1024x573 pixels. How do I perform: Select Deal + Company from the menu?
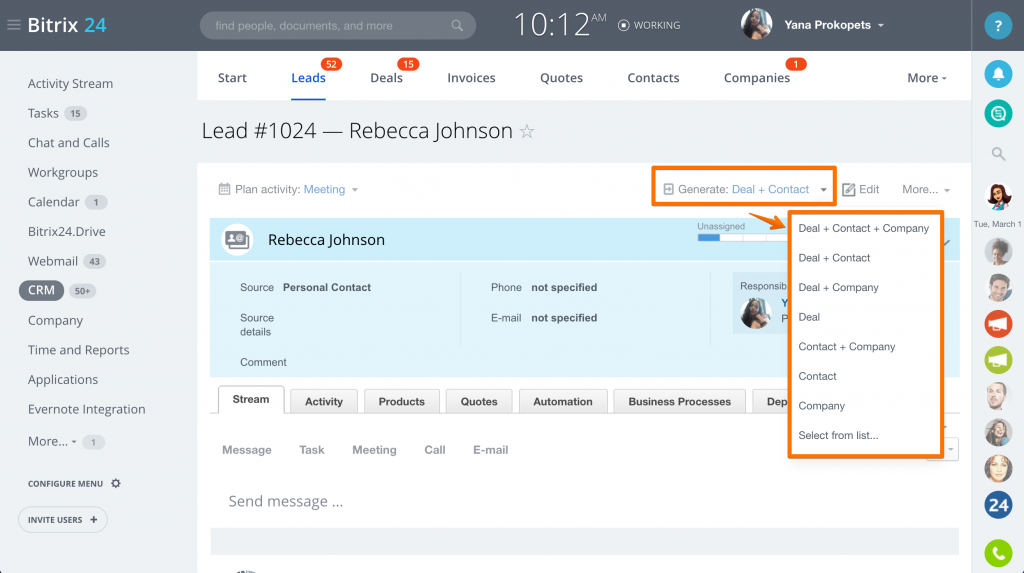click(x=839, y=287)
